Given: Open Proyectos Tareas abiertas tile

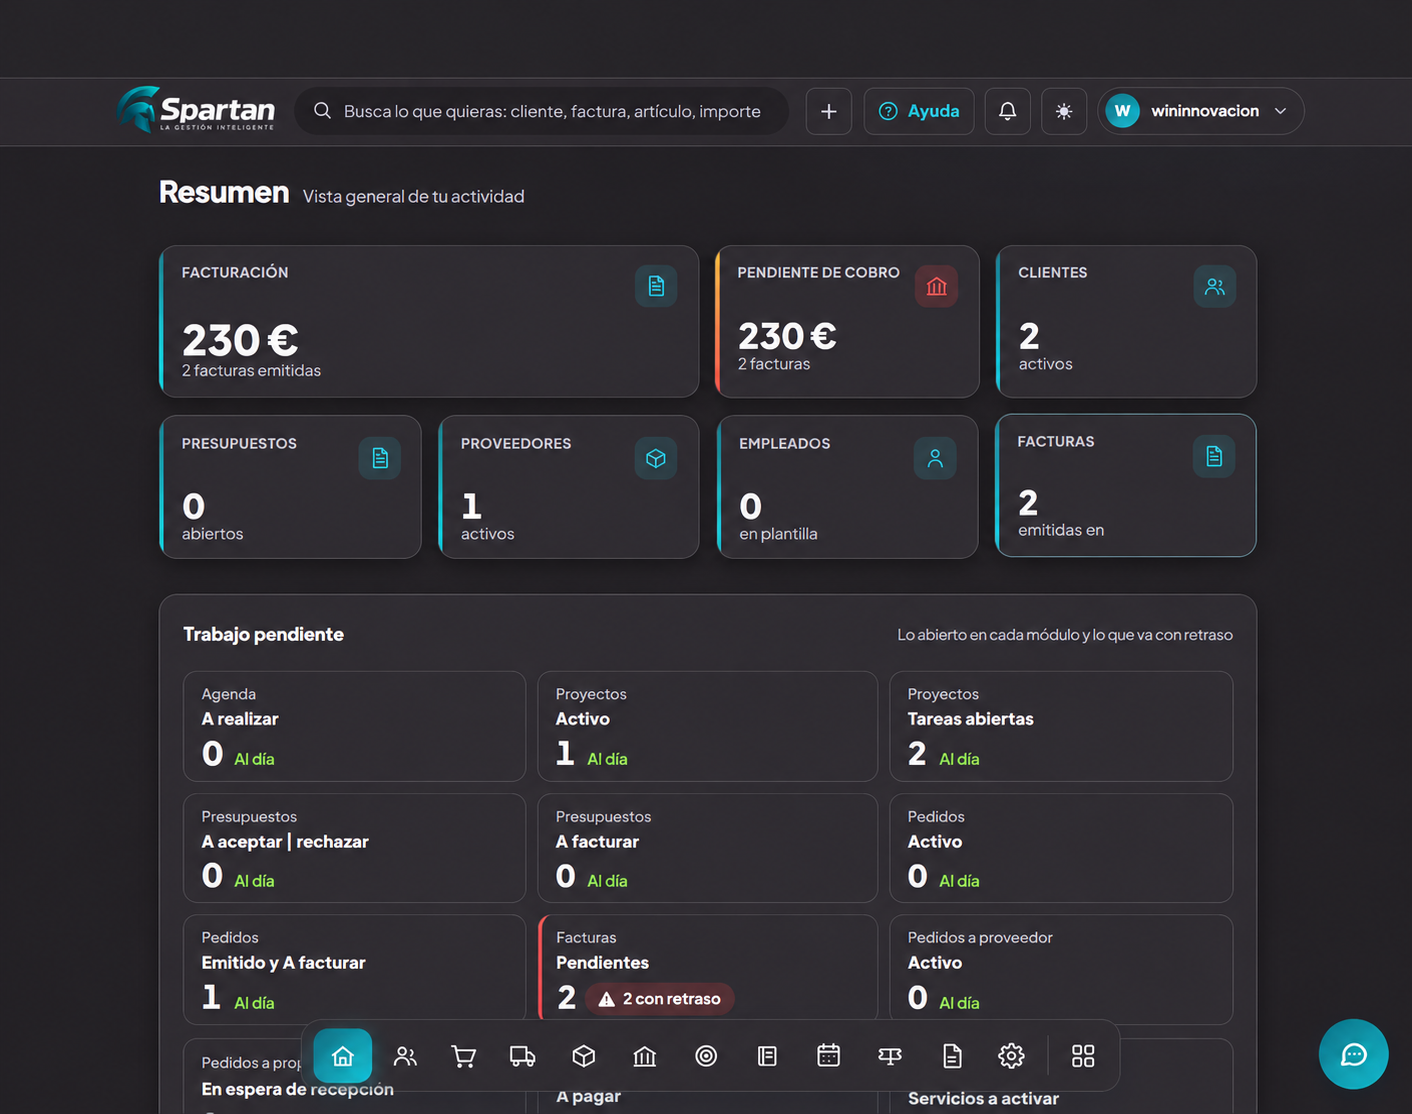Looking at the screenshot, I should tap(1061, 726).
